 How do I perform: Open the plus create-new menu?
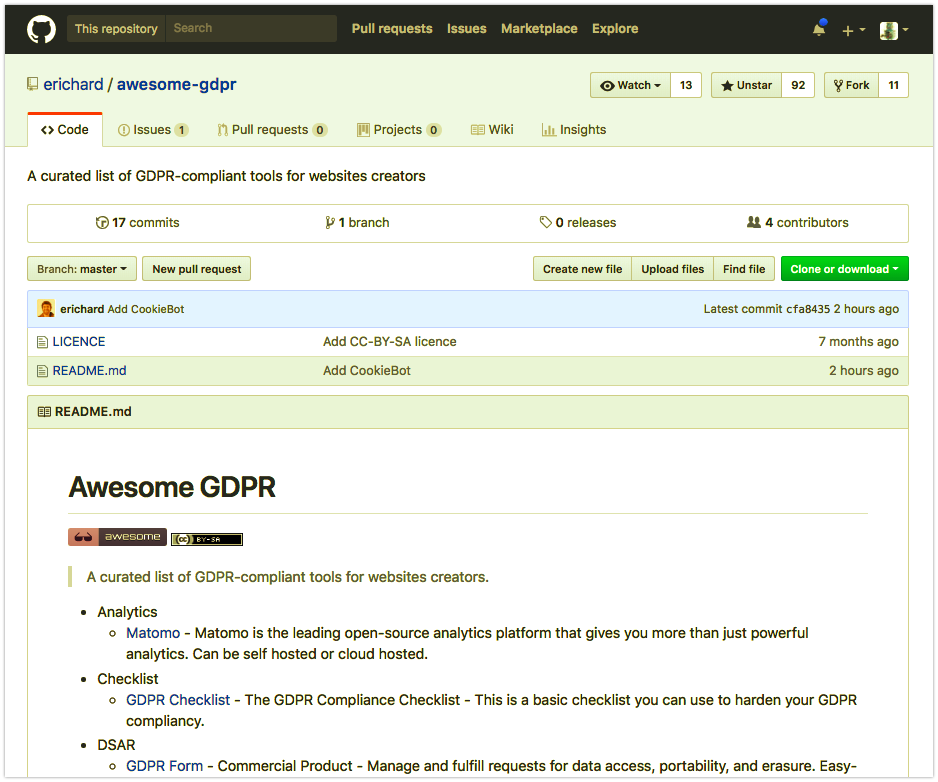tap(854, 30)
